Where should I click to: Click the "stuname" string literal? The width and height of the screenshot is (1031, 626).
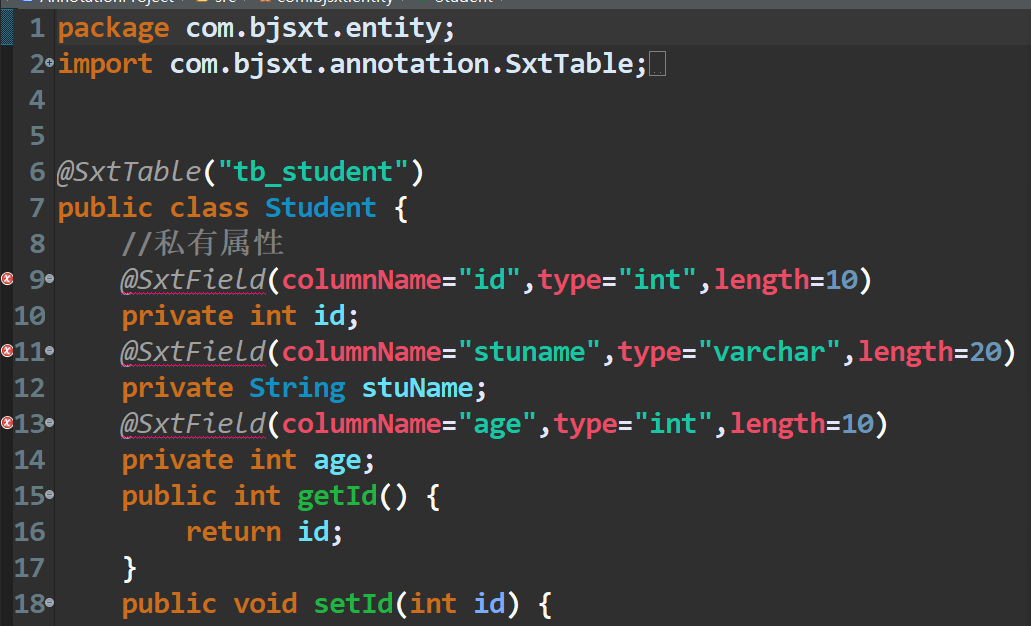click(x=529, y=351)
